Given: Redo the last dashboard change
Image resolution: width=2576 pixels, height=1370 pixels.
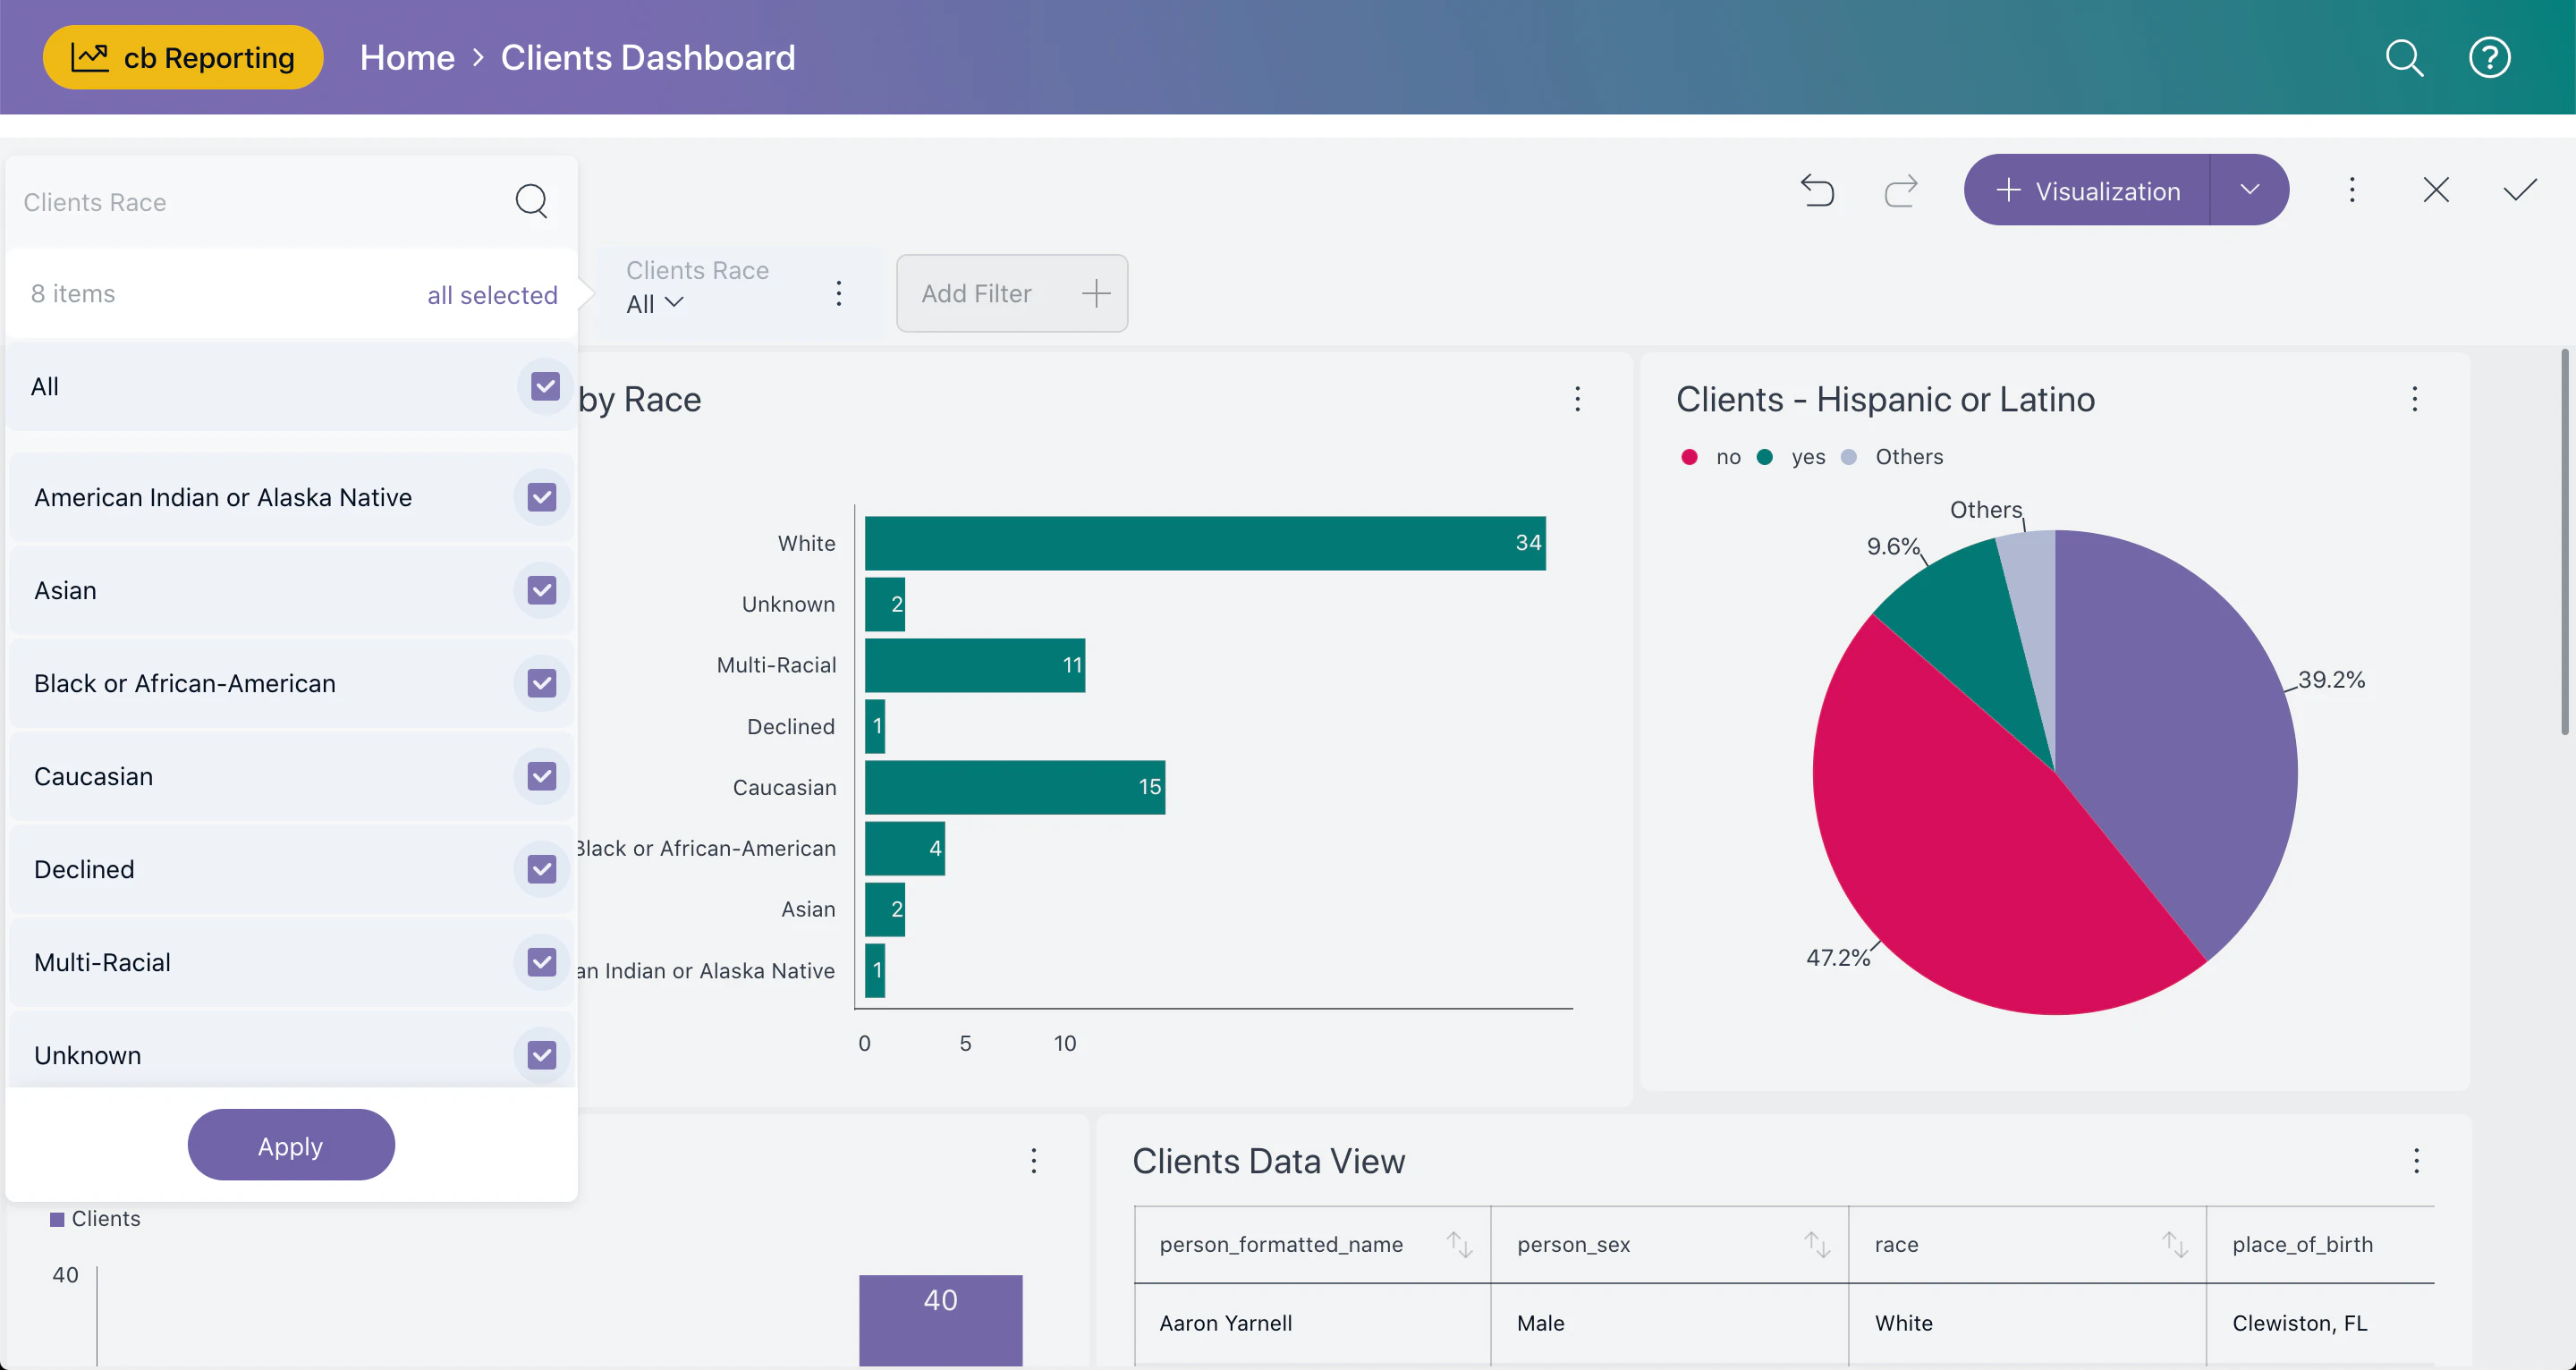Looking at the screenshot, I should (1901, 190).
